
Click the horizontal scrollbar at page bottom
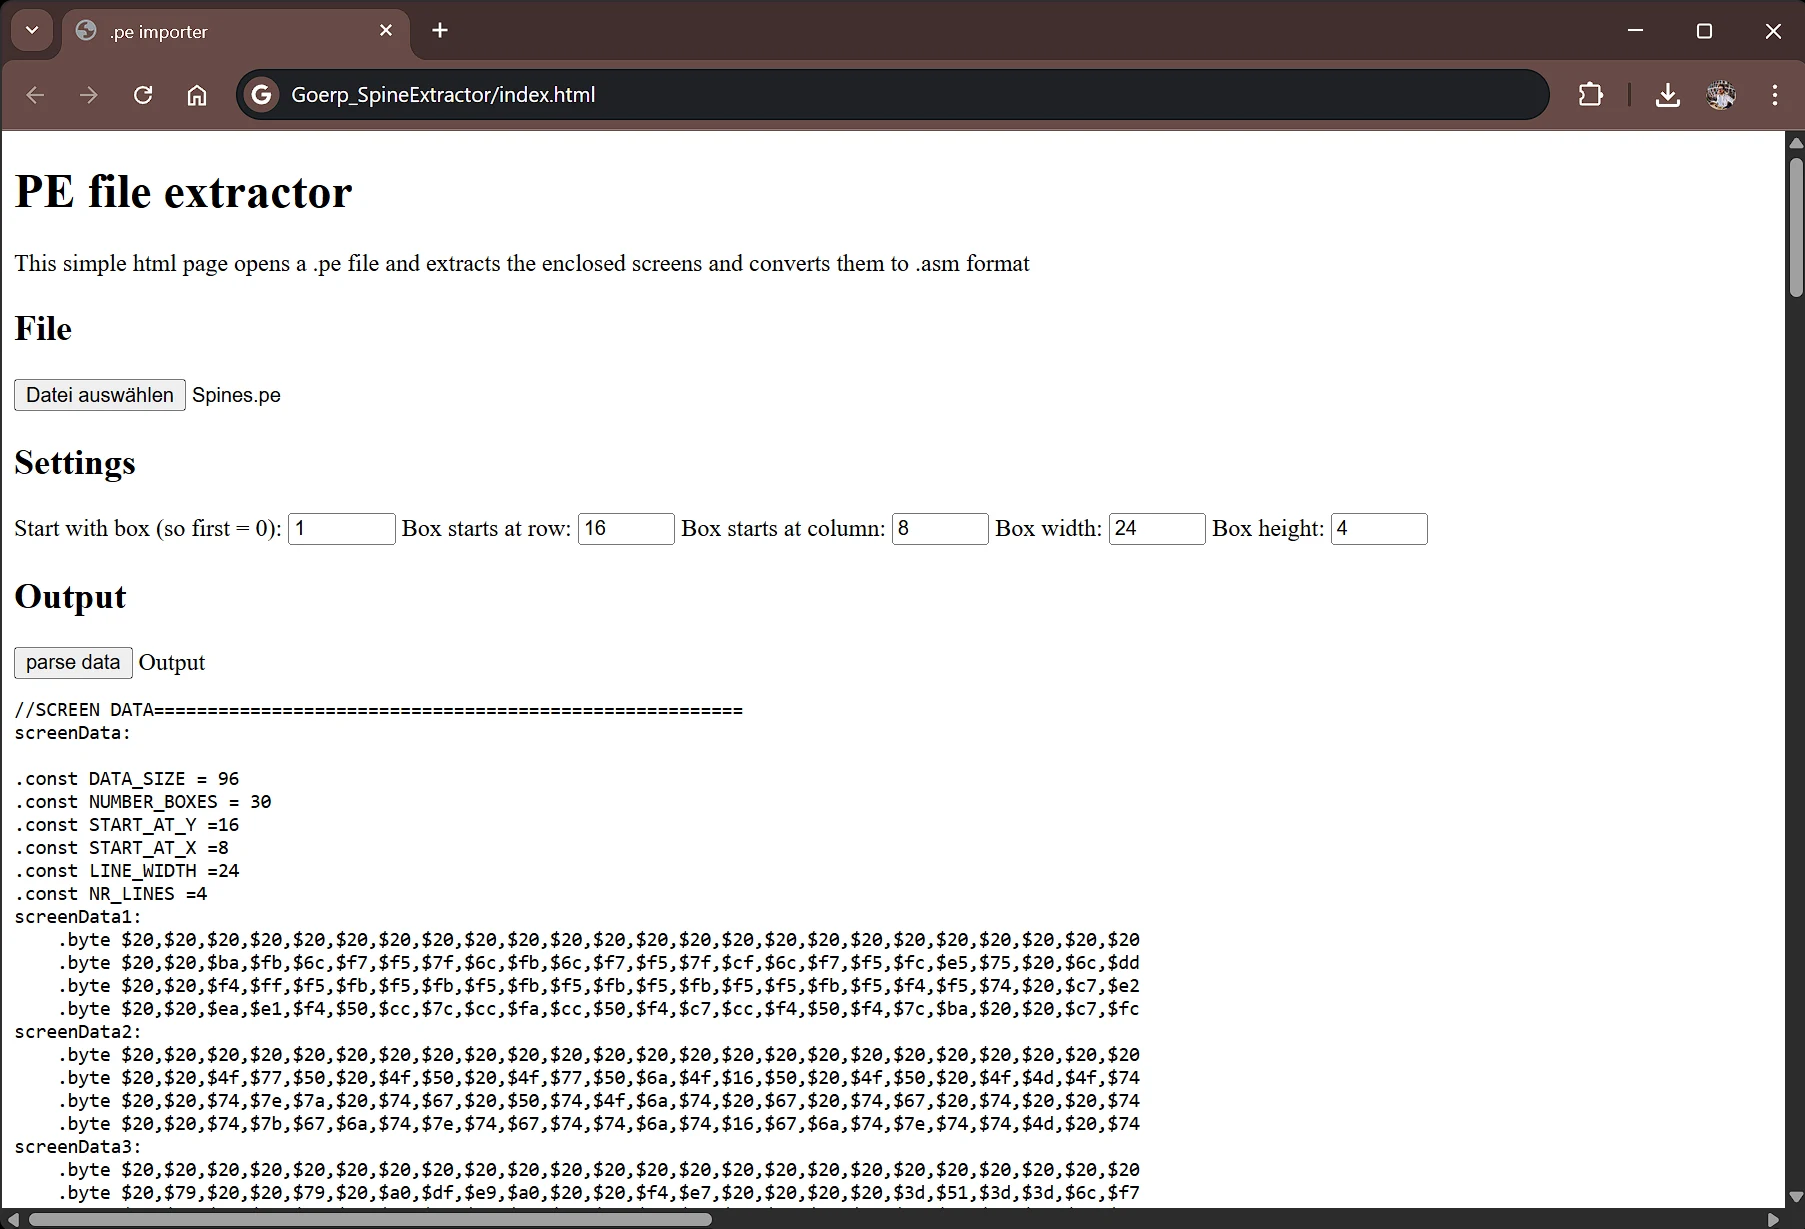370,1219
